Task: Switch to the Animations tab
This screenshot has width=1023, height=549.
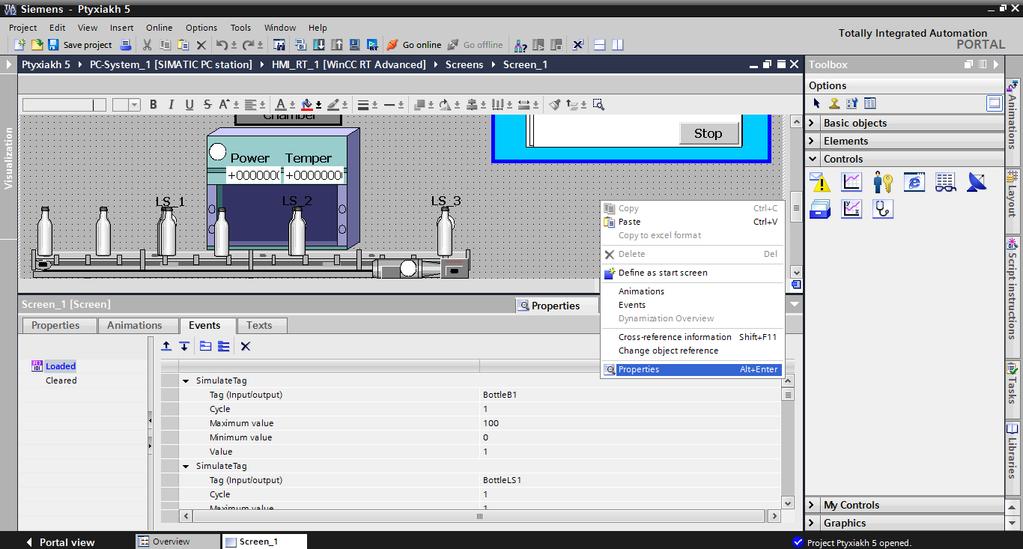Action: click(134, 325)
